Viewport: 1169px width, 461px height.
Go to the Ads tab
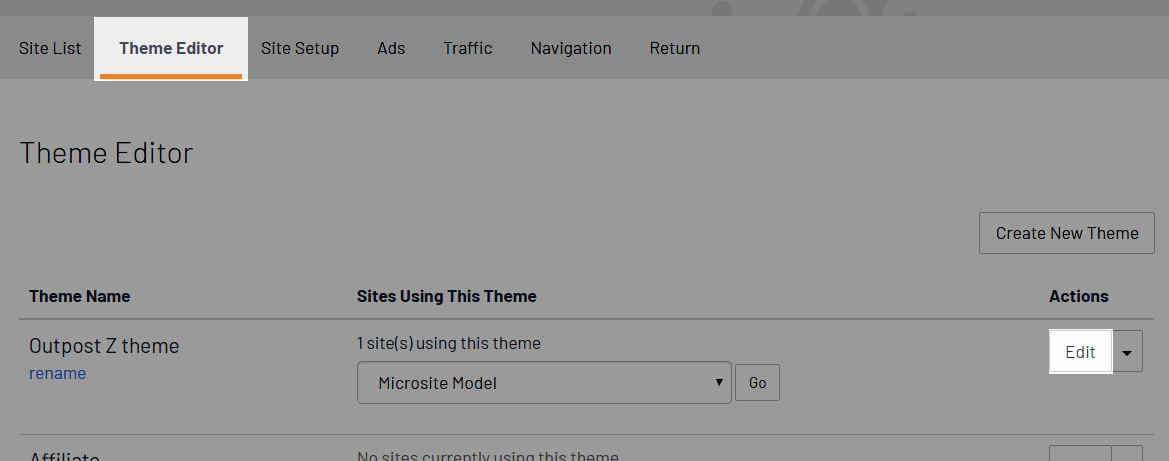click(x=391, y=48)
